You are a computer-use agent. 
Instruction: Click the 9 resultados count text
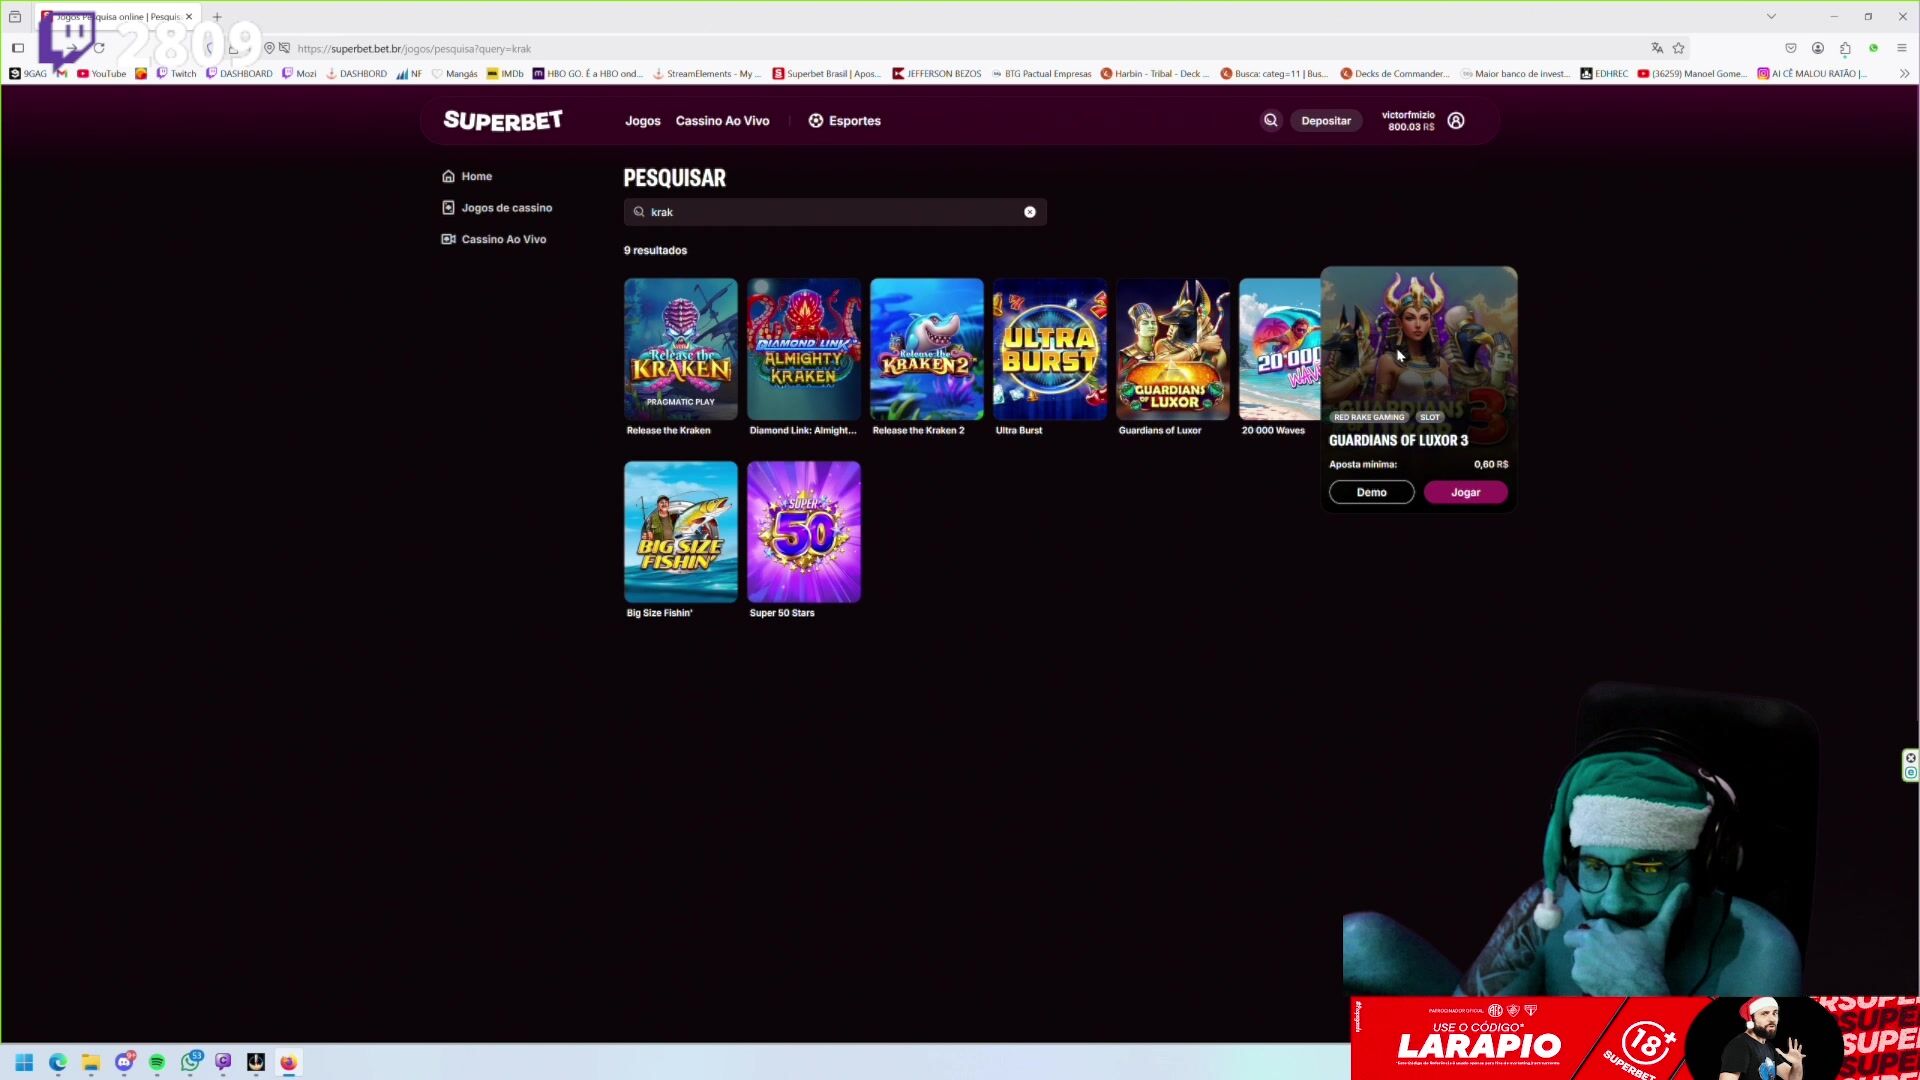pyautogui.click(x=655, y=250)
